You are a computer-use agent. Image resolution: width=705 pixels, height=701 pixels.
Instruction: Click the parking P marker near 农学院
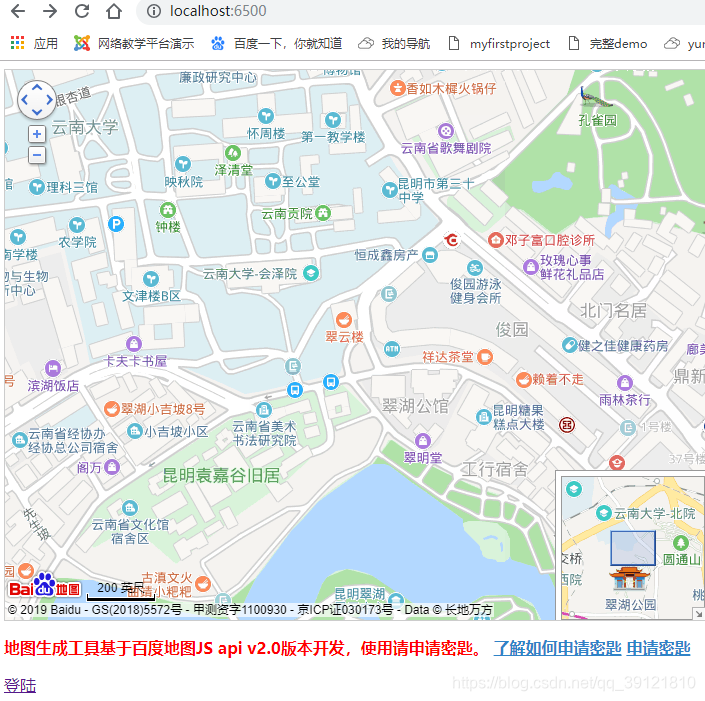pos(116,224)
